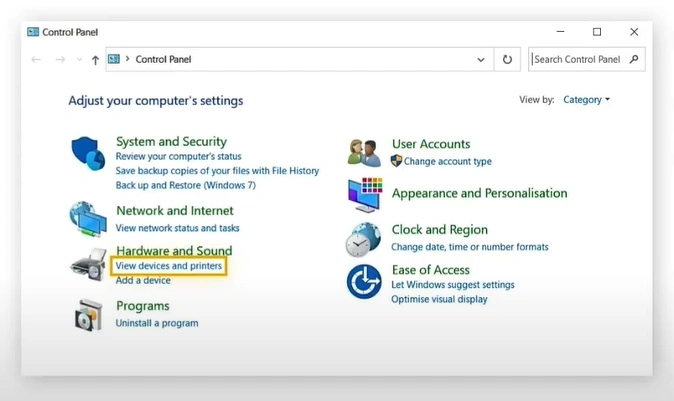Click the System and Security shield icon
The height and width of the screenshot is (401, 674).
(x=88, y=154)
